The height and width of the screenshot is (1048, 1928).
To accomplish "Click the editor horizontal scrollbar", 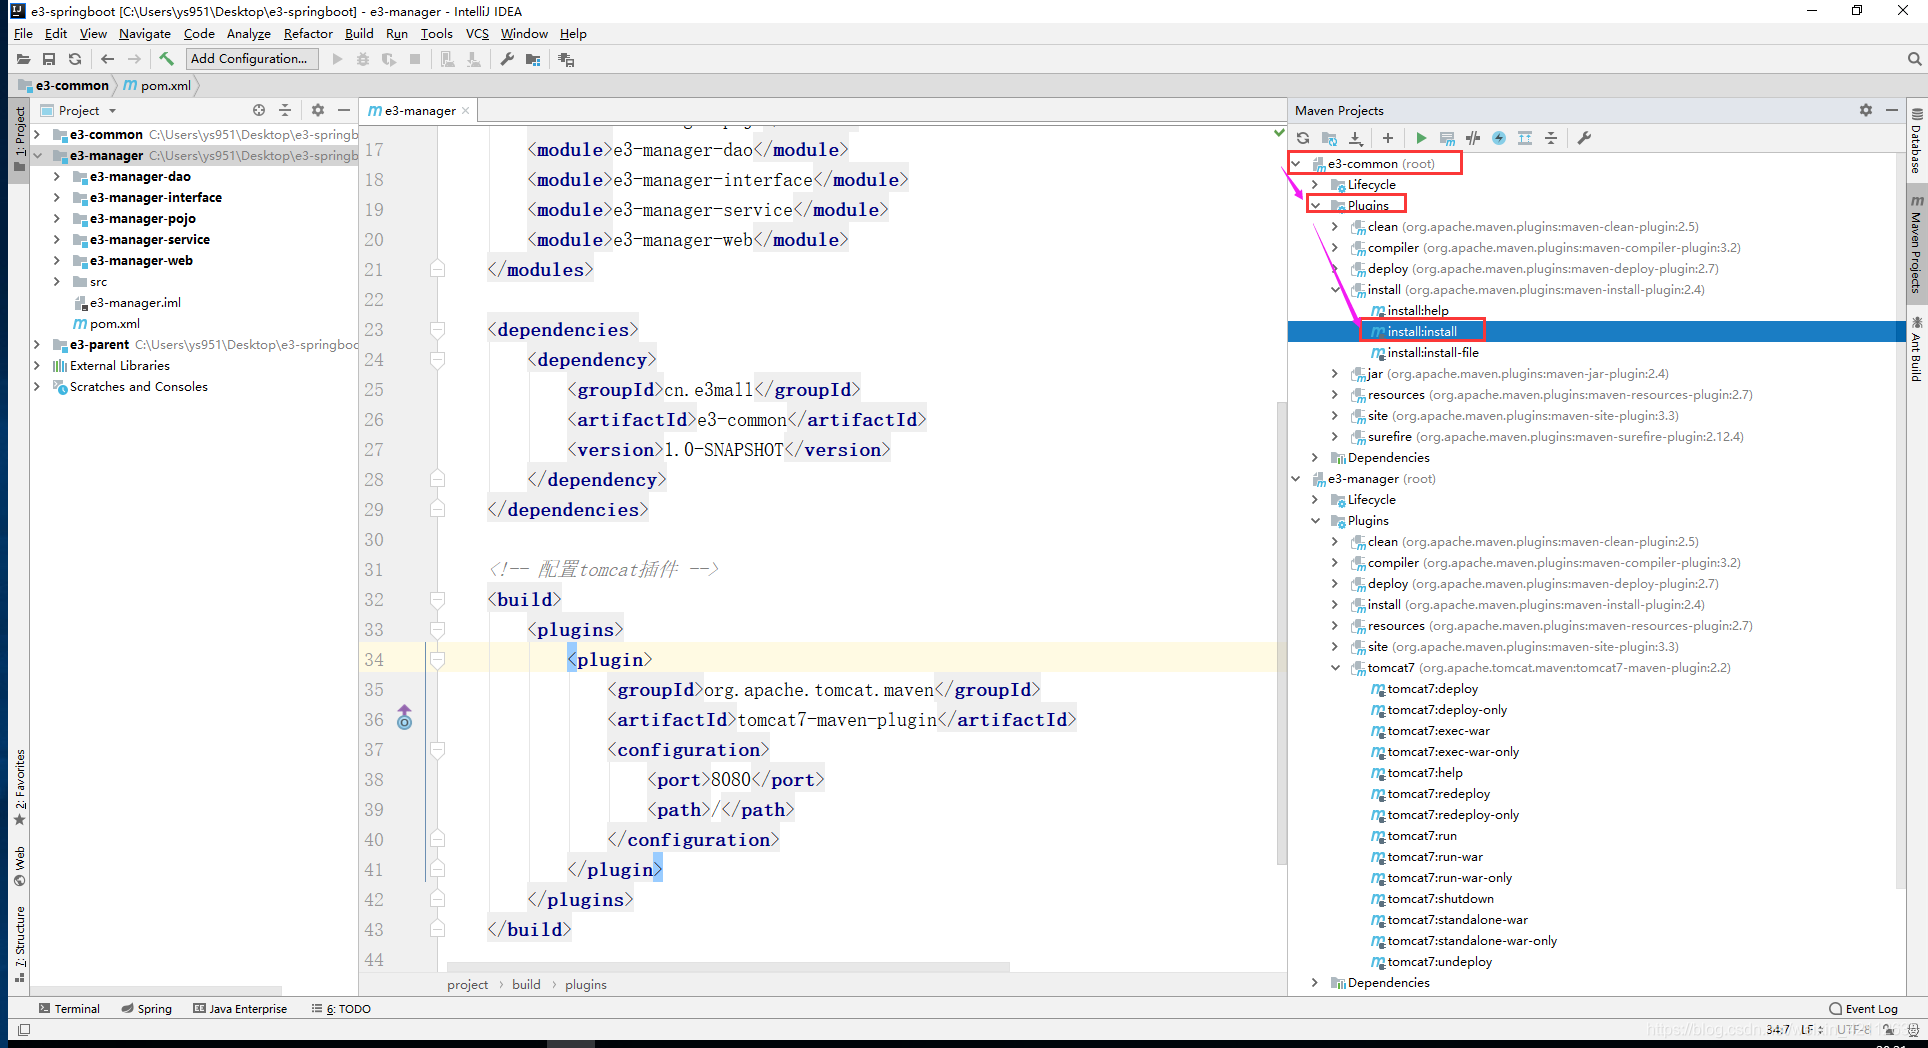I will tap(728, 968).
